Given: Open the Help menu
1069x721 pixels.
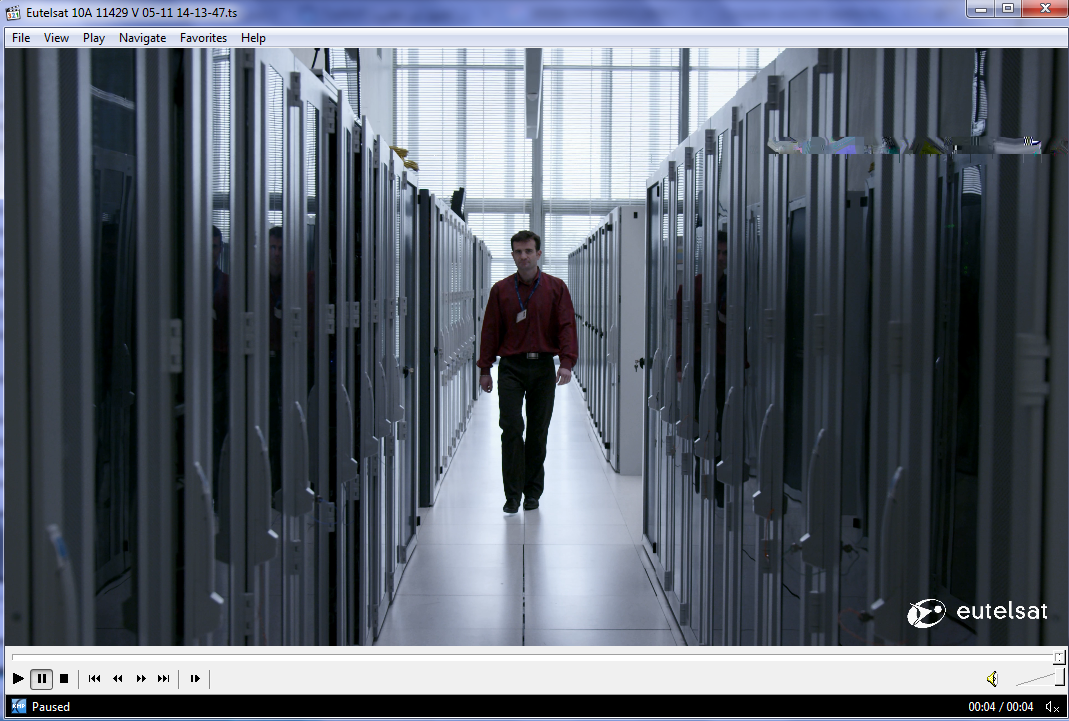Looking at the screenshot, I should (253, 38).
